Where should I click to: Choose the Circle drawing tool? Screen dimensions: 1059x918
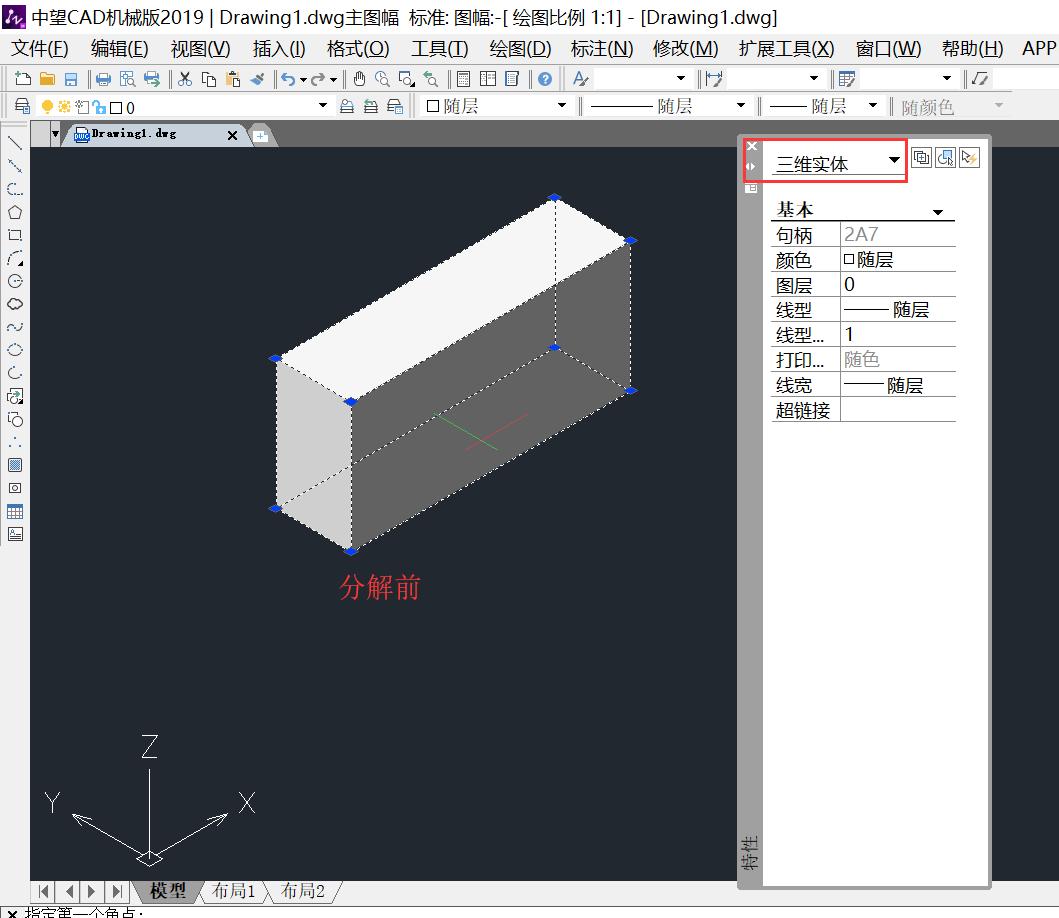pos(14,281)
